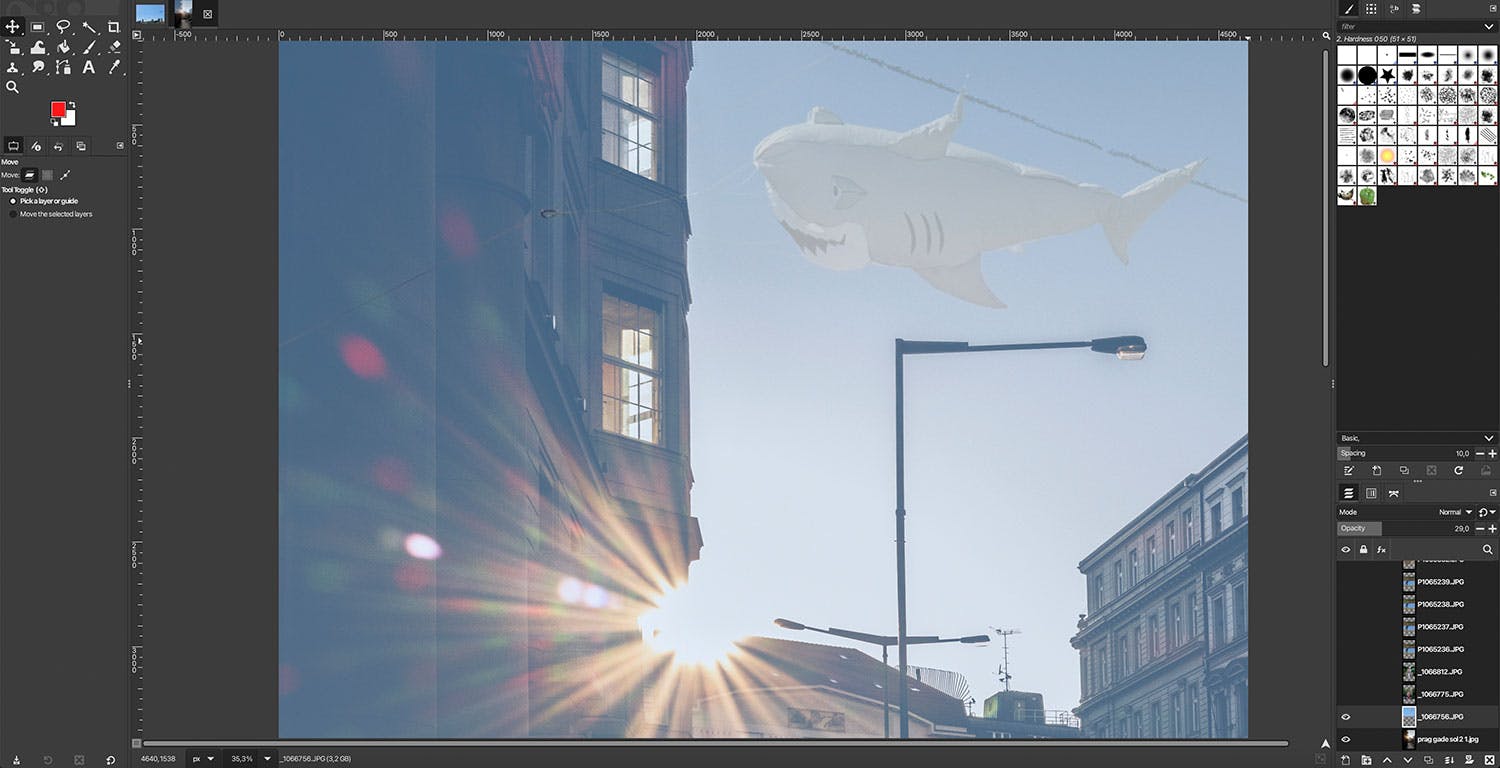Open the px unit dropdown in status bar
1500x768 pixels.
[203, 759]
